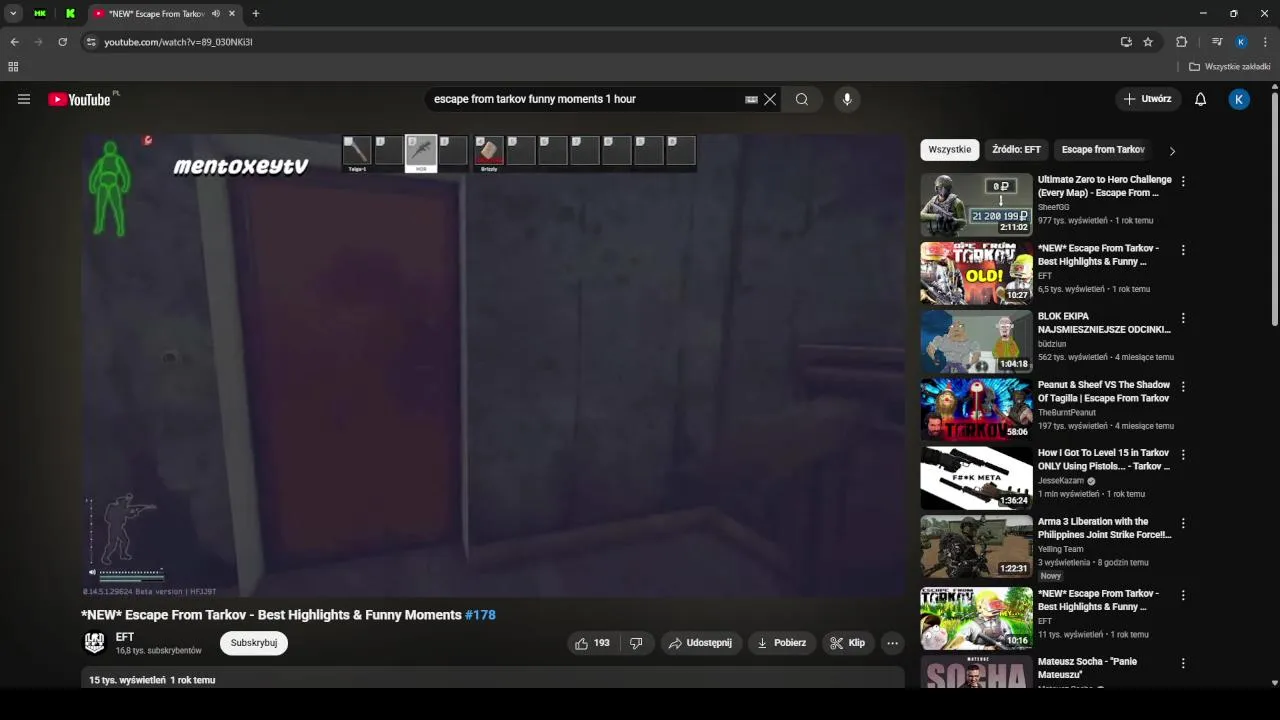Reload the current page
This screenshot has height=720, width=1280.
62,42
